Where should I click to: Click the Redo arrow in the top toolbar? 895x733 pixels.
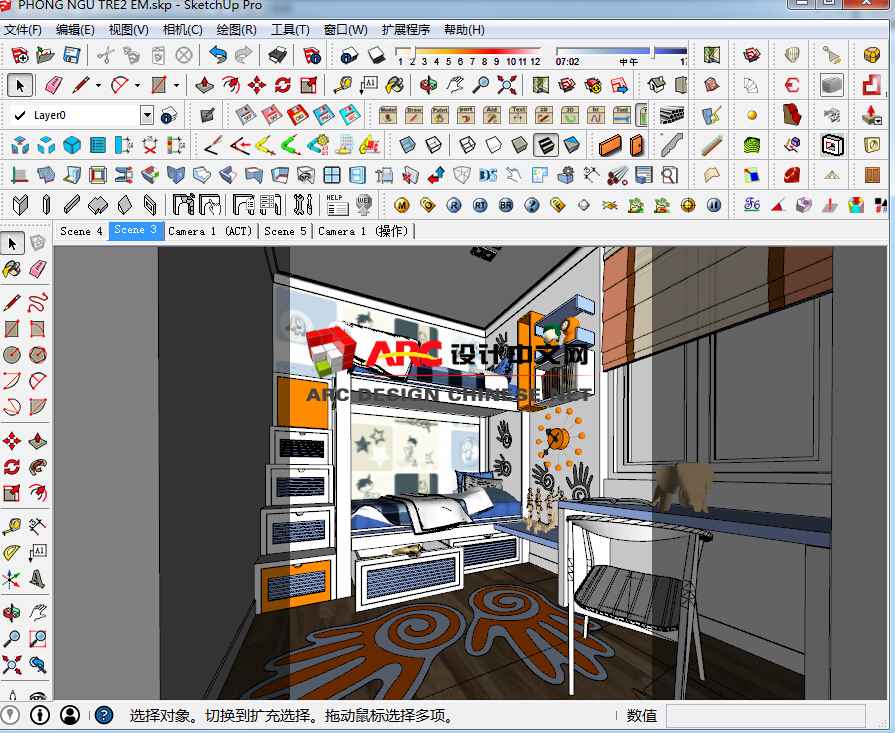pyautogui.click(x=244, y=55)
